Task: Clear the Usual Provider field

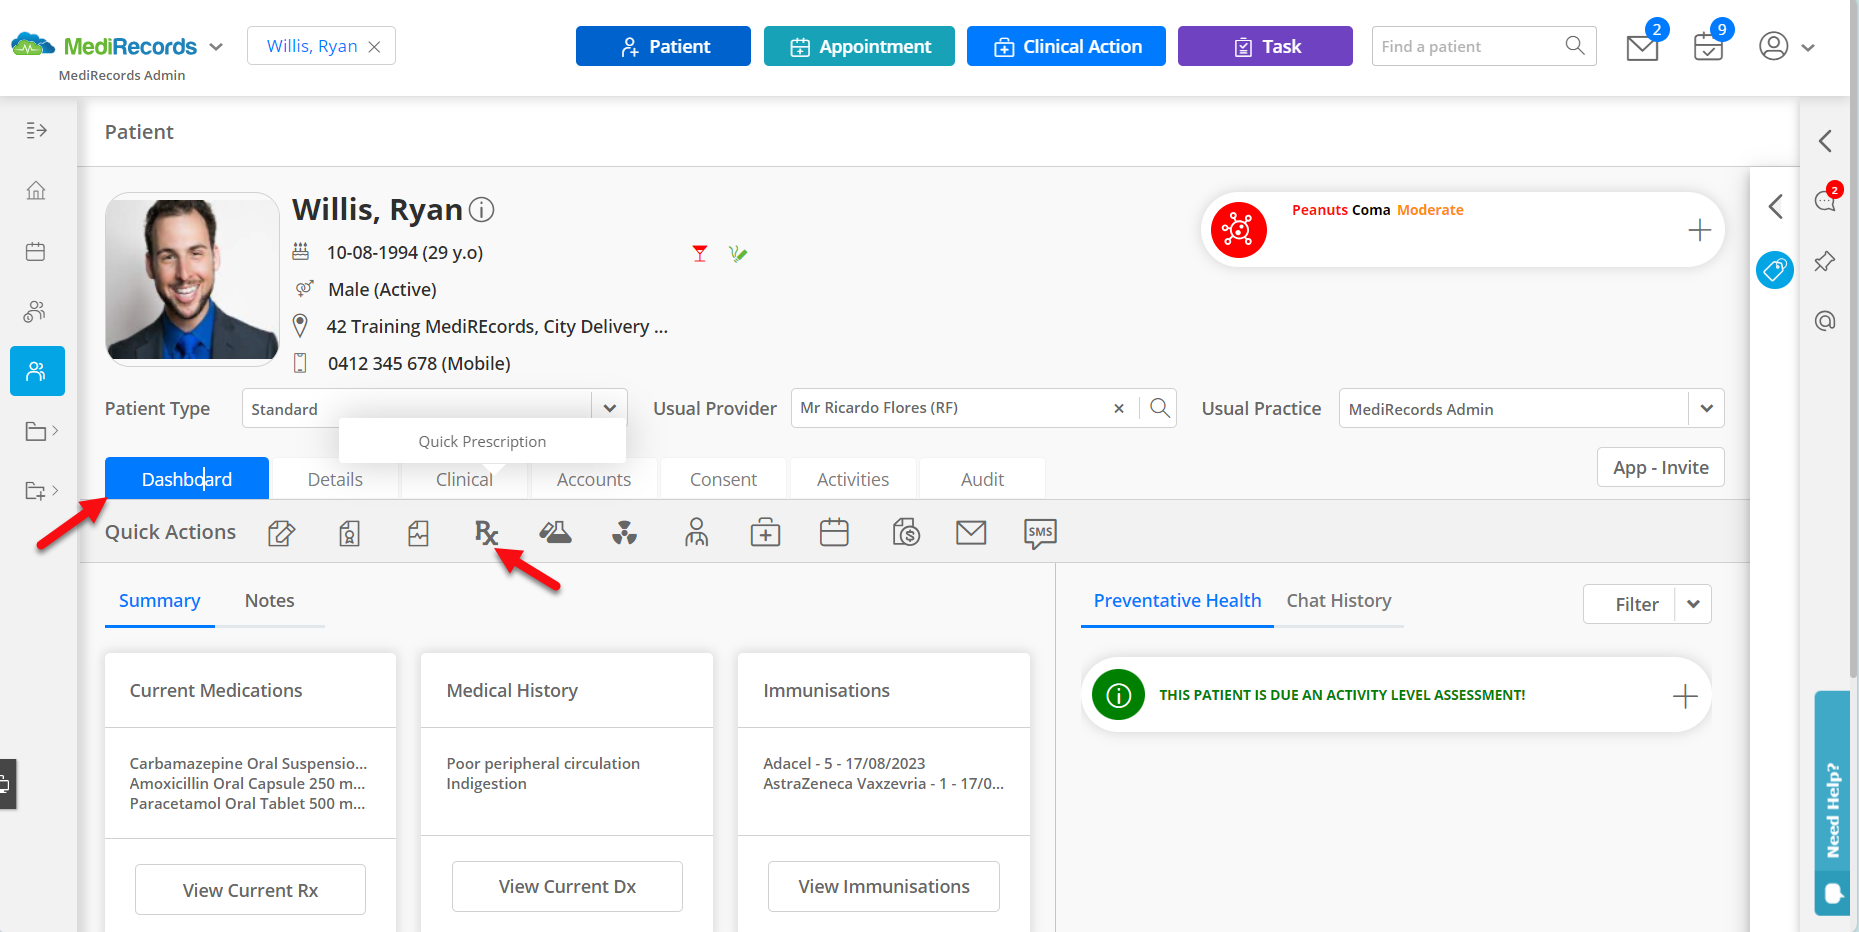Action: (x=1119, y=408)
